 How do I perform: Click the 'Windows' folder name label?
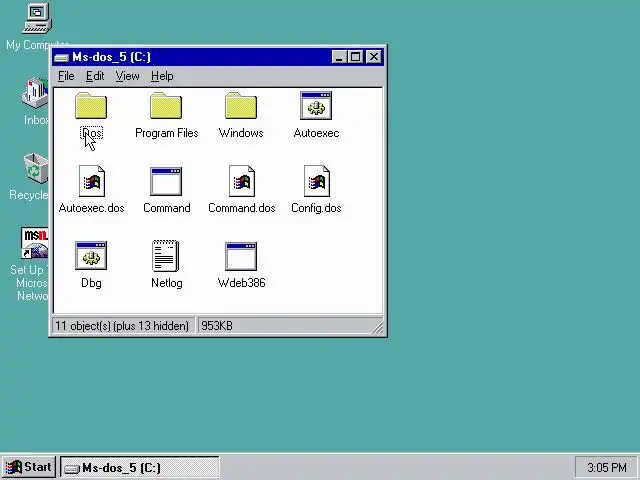(241, 133)
